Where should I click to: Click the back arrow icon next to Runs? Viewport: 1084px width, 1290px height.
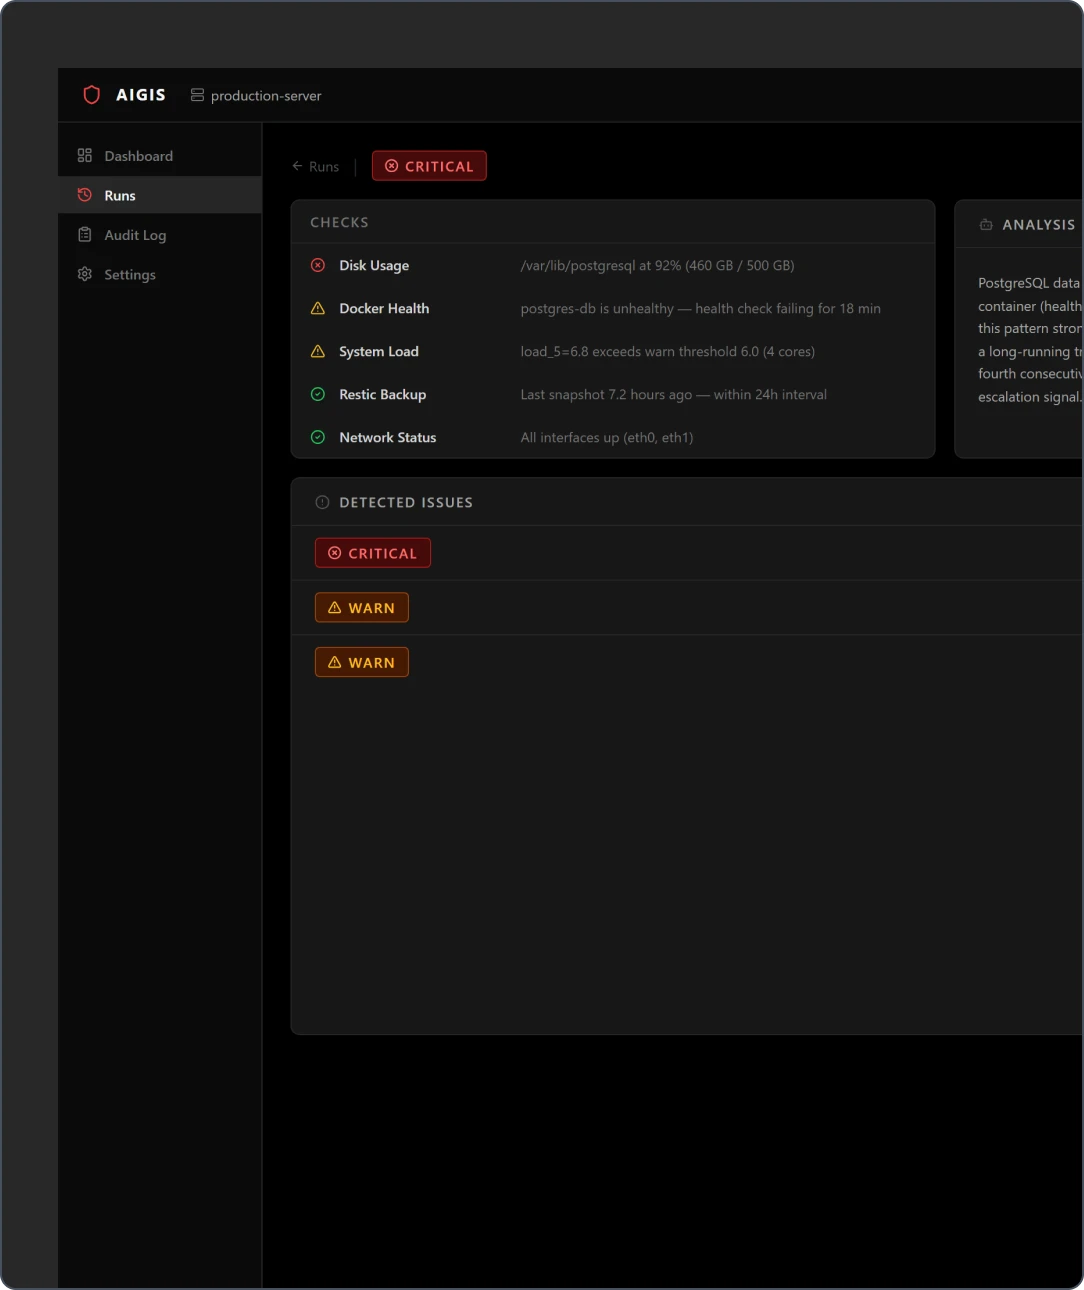coord(297,166)
